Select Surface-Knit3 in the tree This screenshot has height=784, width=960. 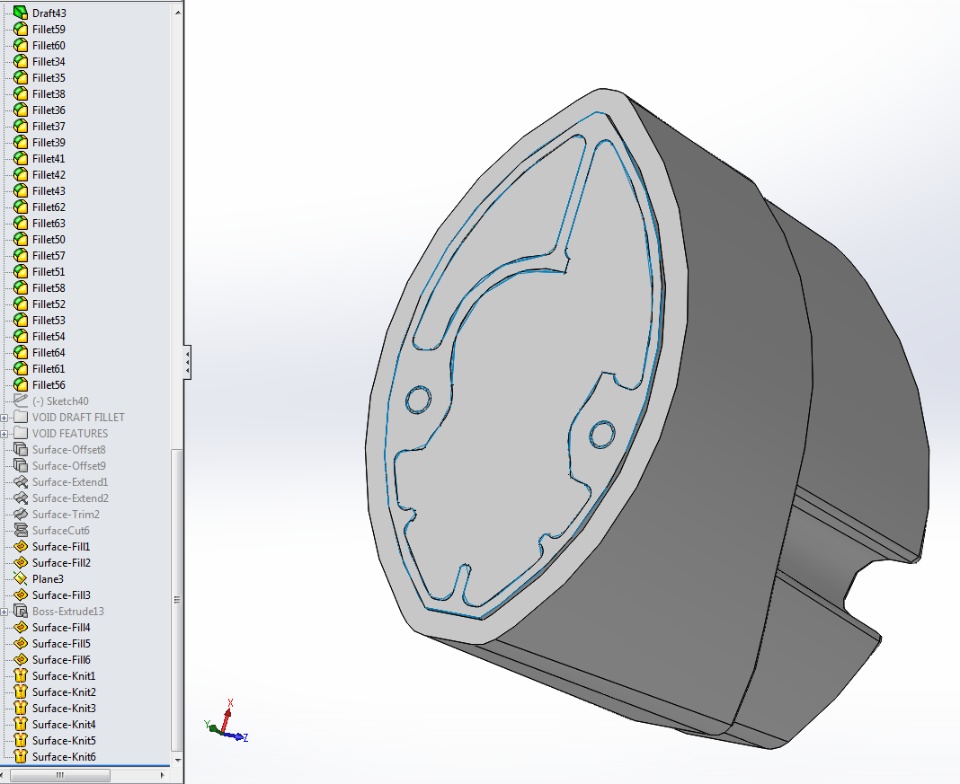tap(64, 708)
